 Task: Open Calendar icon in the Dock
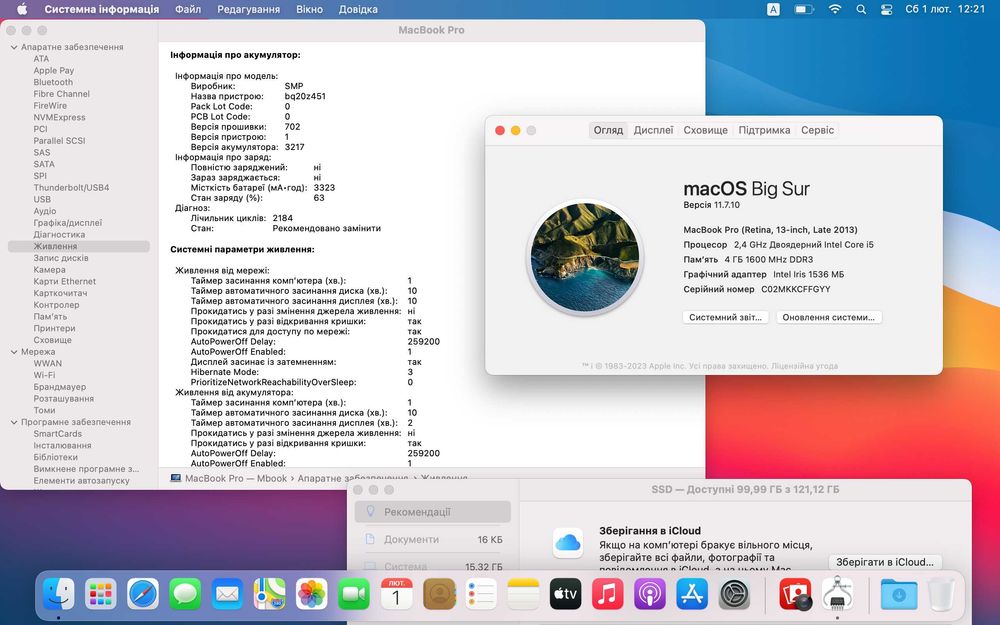(397, 594)
